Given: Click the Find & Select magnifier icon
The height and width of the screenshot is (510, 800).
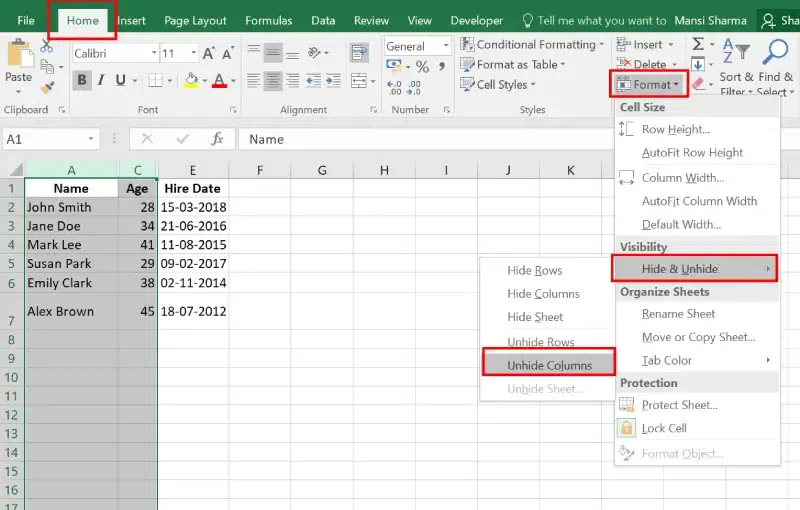Looking at the screenshot, I should click(776, 51).
